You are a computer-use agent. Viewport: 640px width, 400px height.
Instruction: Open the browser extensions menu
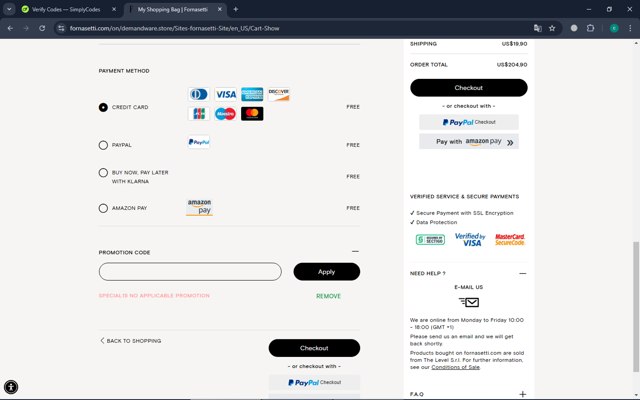click(x=590, y=28)
